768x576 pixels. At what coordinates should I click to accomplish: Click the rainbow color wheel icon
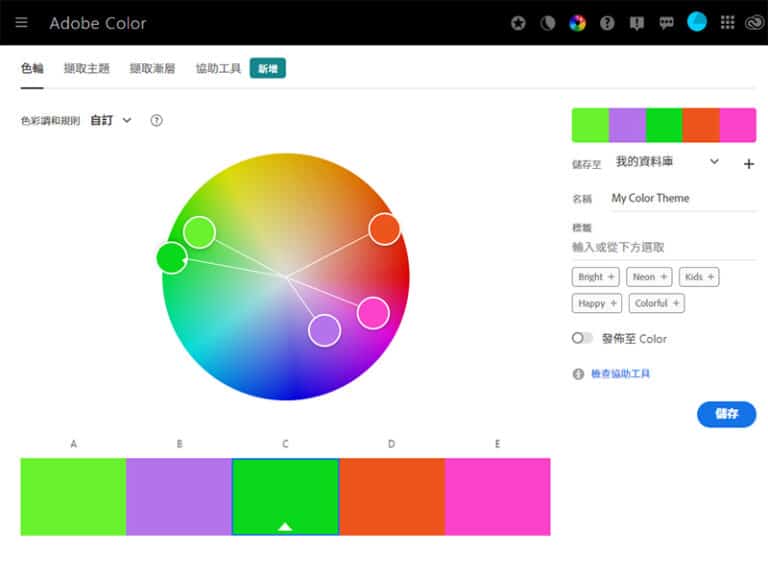pyautogui.click(x=577, y=23)
